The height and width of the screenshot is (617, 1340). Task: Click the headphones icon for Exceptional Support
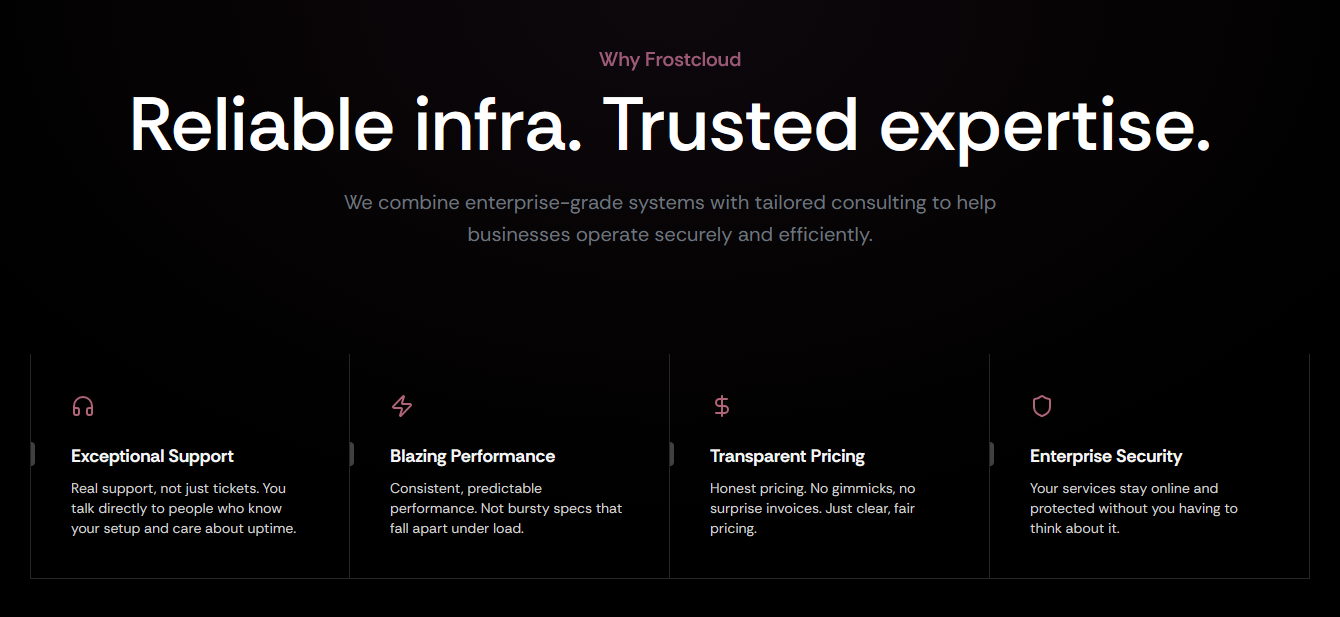pos(83,406)
